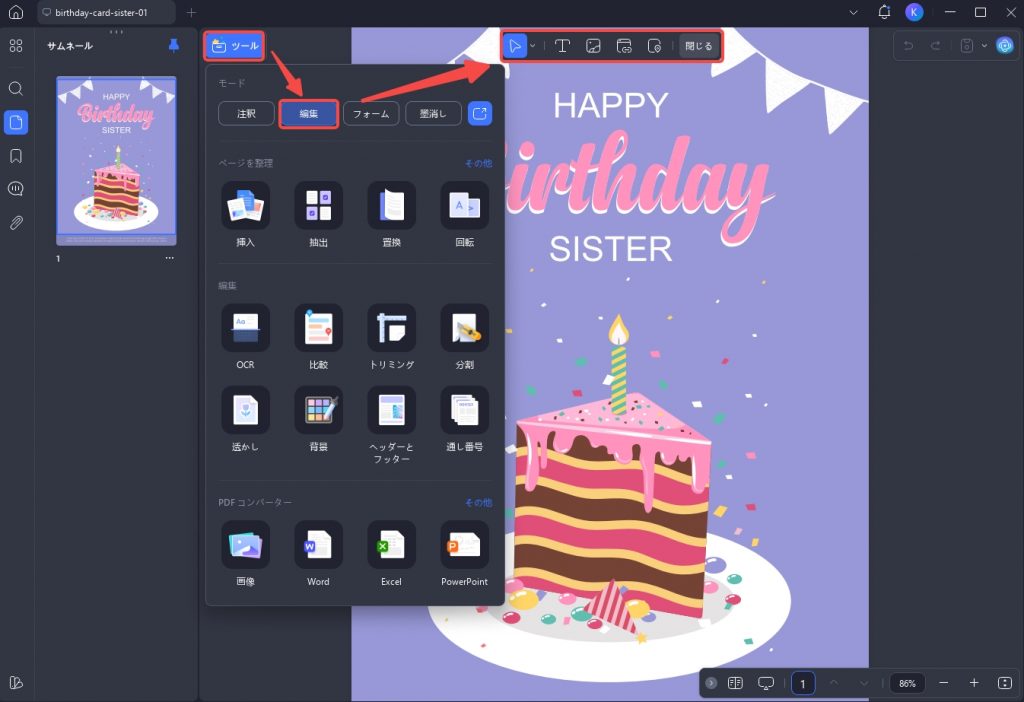Open notifications bell icon
The width and height of the screenshot is (1024, 702).
884,12
